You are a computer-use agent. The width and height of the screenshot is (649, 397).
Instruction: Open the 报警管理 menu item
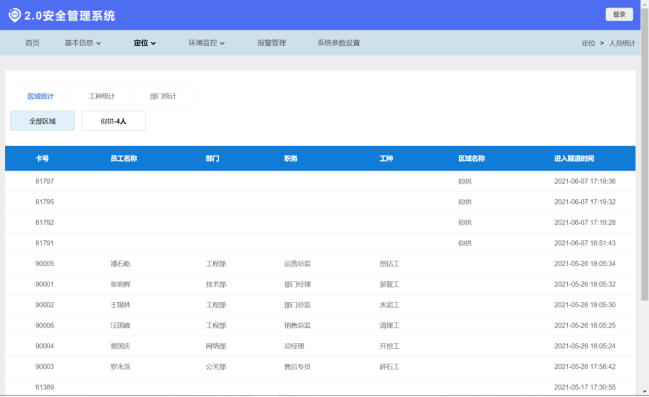(x=272, y=43)
